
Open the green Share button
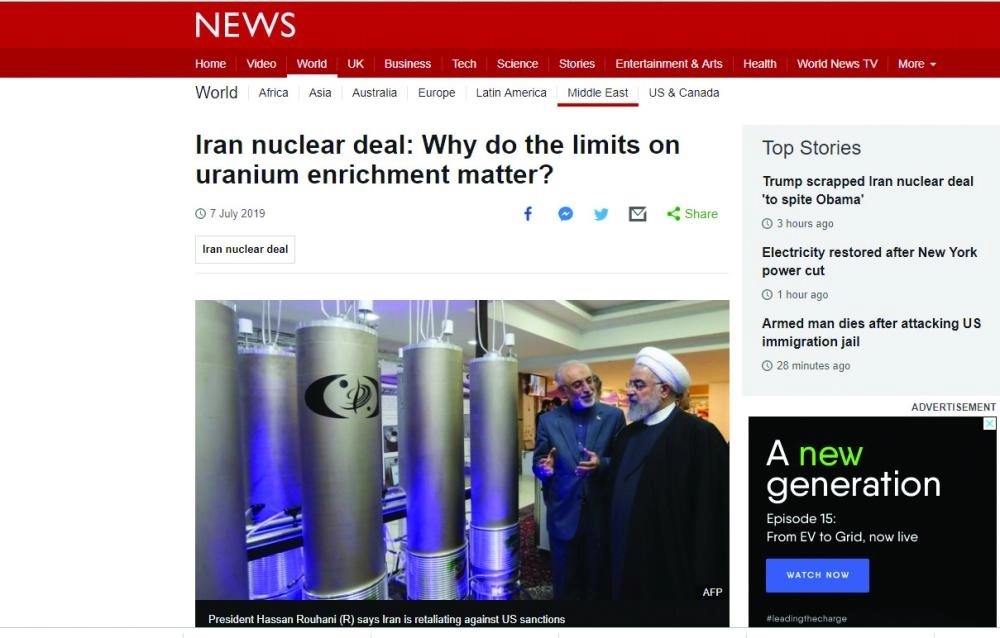[x=693, y=214]
